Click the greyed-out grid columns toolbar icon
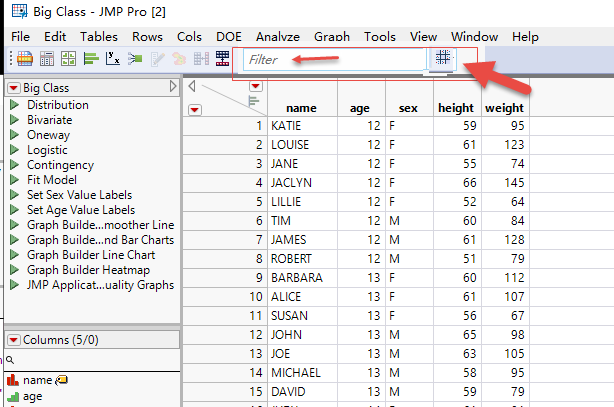The width and height of the screenshot is (614, 407). point(201,59)
